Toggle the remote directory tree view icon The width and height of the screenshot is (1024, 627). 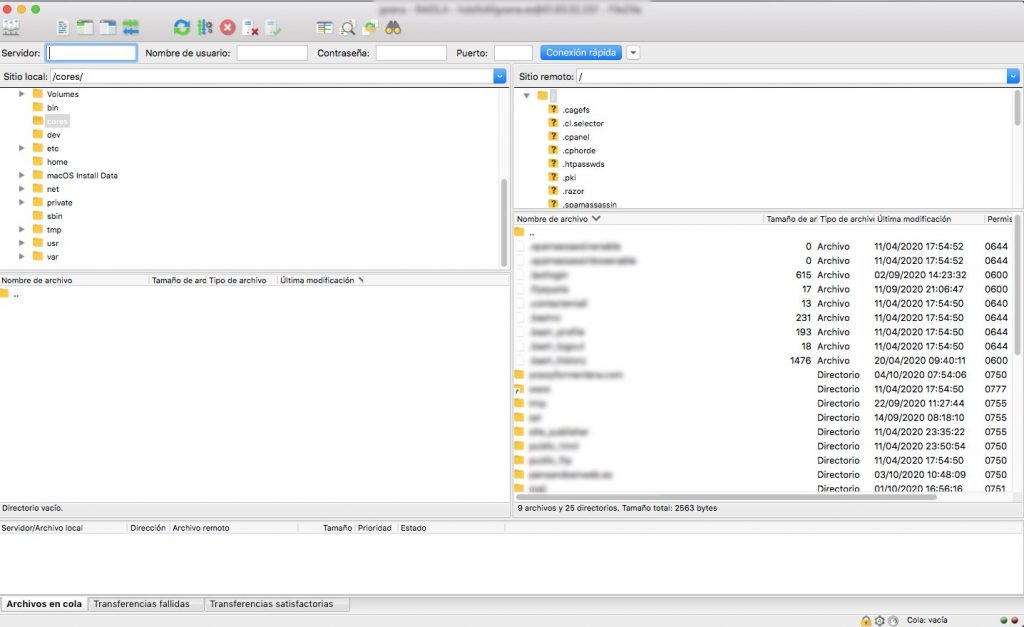point(108,27)
